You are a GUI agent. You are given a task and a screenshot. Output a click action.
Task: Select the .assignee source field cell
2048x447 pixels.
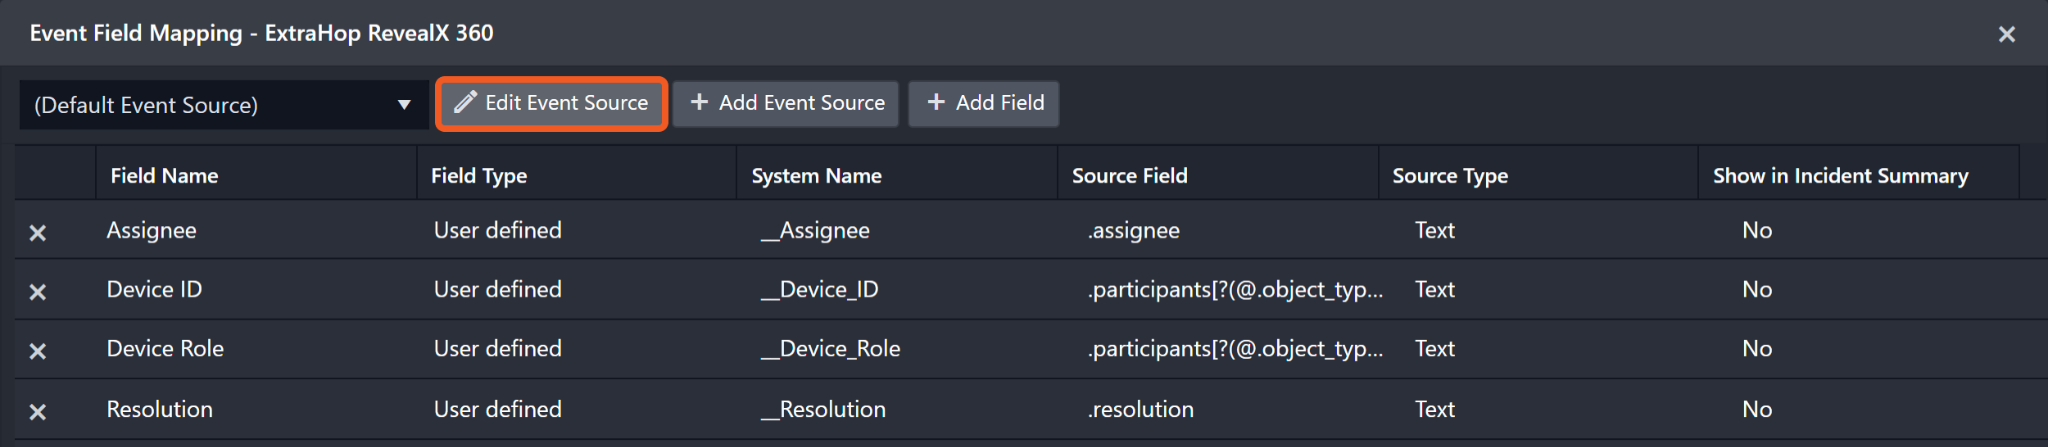[1134, 231]
